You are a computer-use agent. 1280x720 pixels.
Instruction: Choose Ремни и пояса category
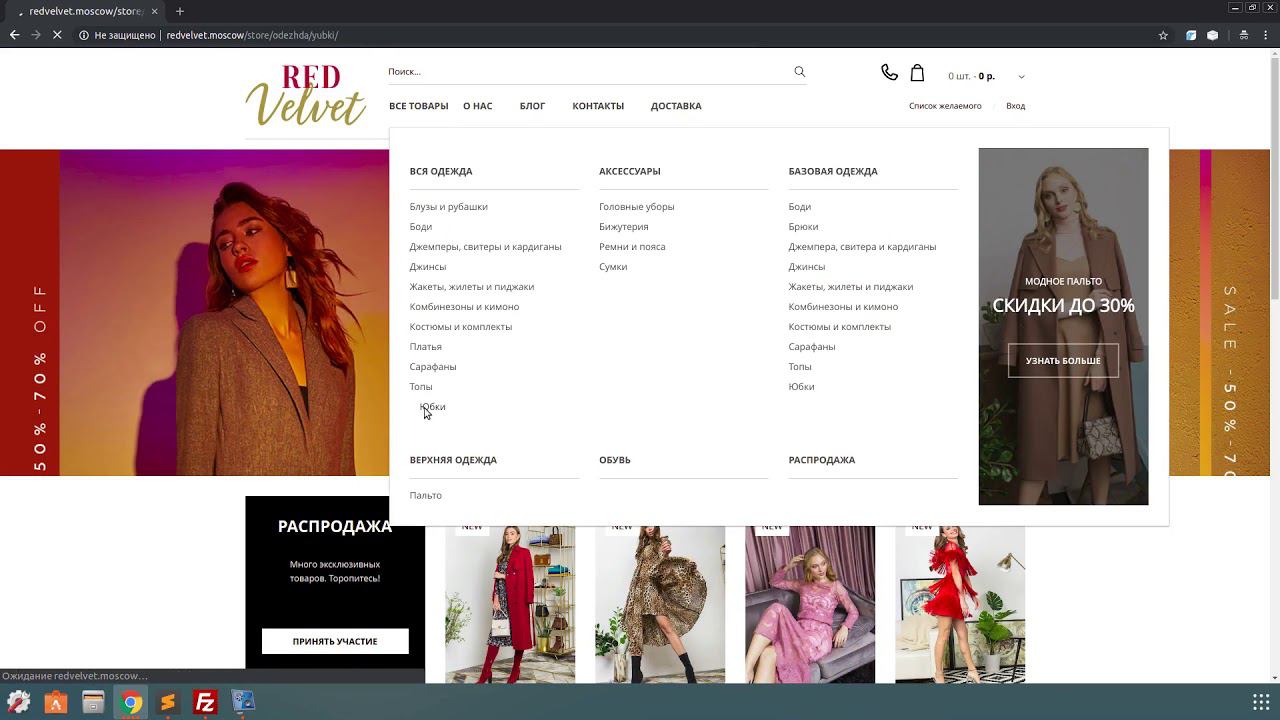(632, 246)
